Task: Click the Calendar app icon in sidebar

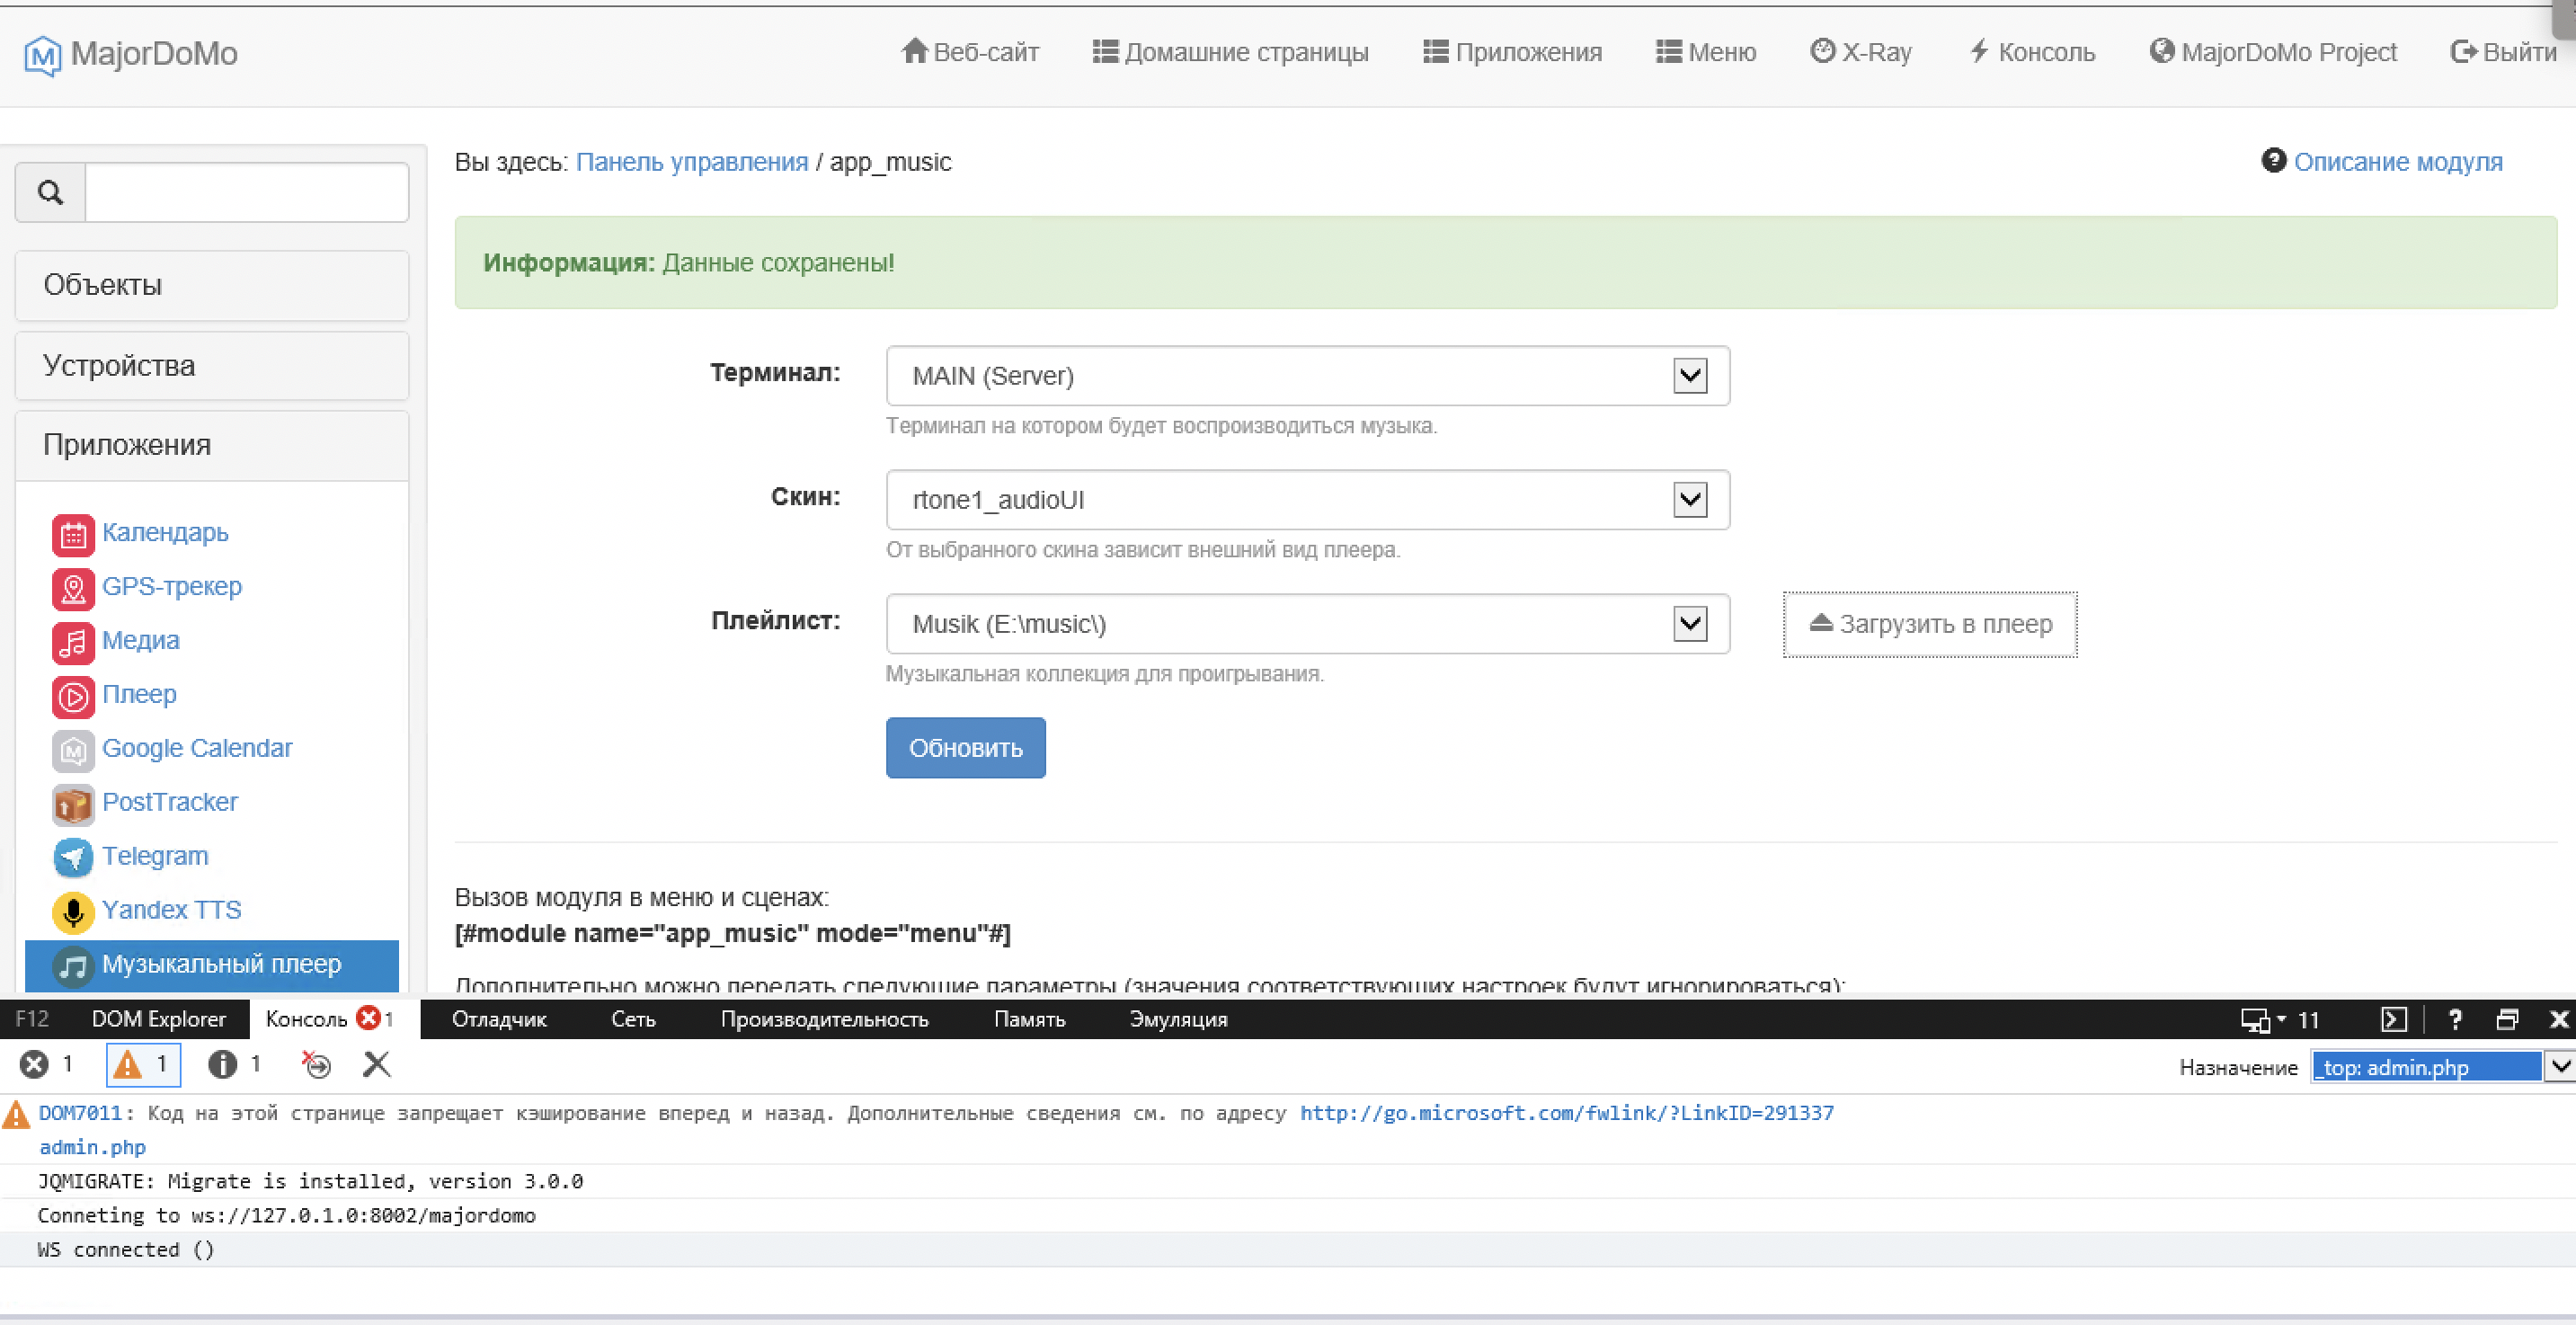Action: click(73, 534)
